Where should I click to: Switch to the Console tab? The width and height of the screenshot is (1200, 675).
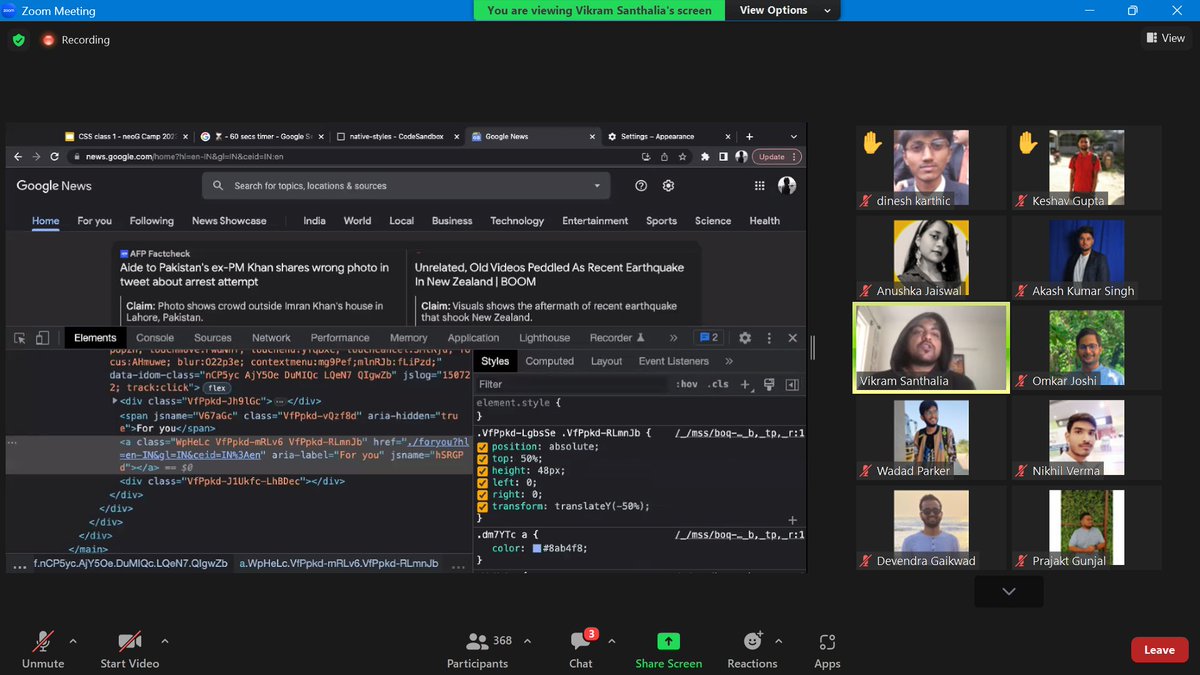[155, 338]
